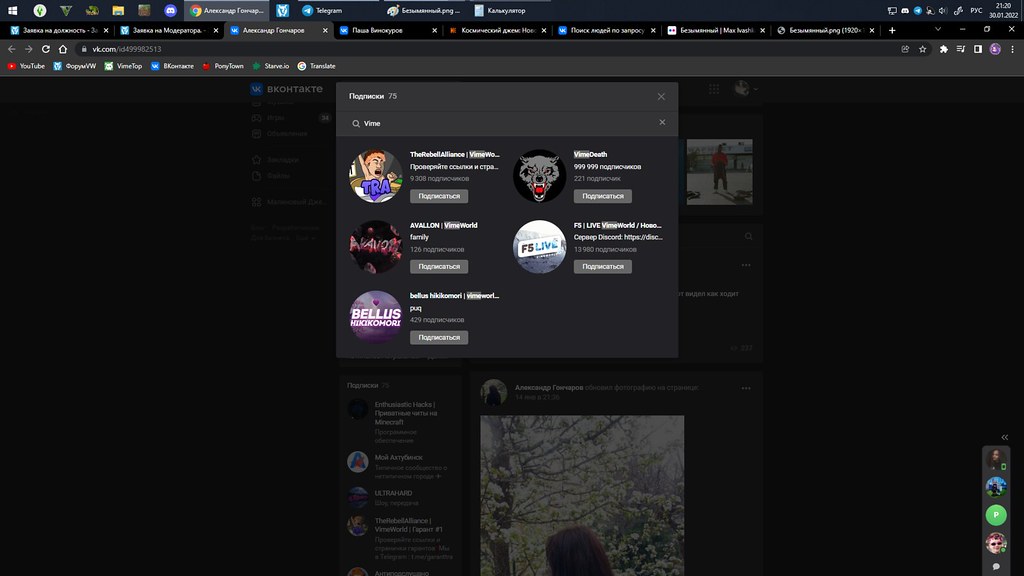Open the F5 LIVE community avatar
Screen dimensions: 1024x576
click(x=540, y=247)
